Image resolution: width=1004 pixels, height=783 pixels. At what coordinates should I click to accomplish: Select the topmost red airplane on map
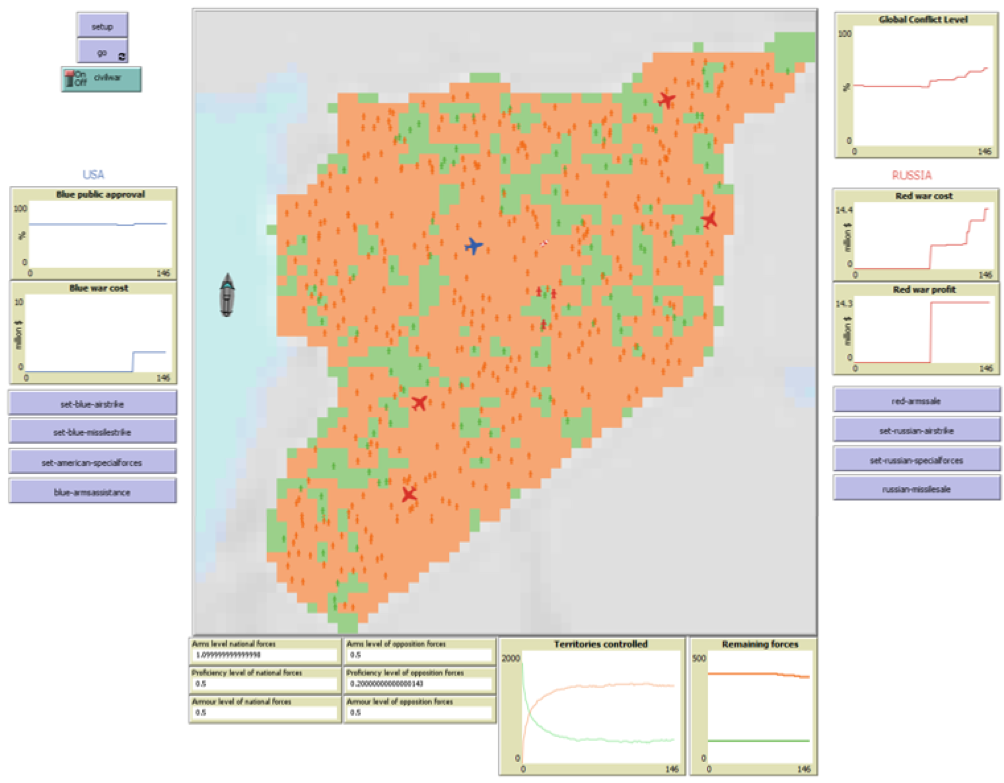[666, 99]
